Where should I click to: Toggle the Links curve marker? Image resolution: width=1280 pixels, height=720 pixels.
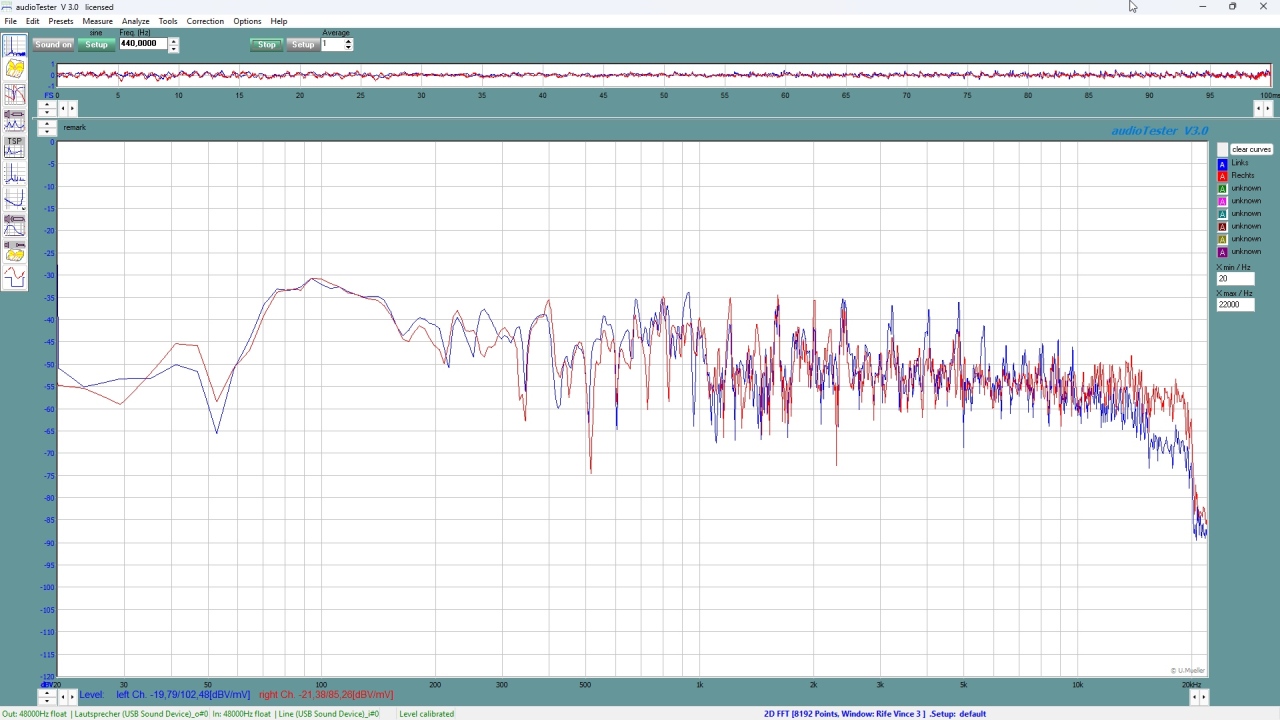[1222, 163]
